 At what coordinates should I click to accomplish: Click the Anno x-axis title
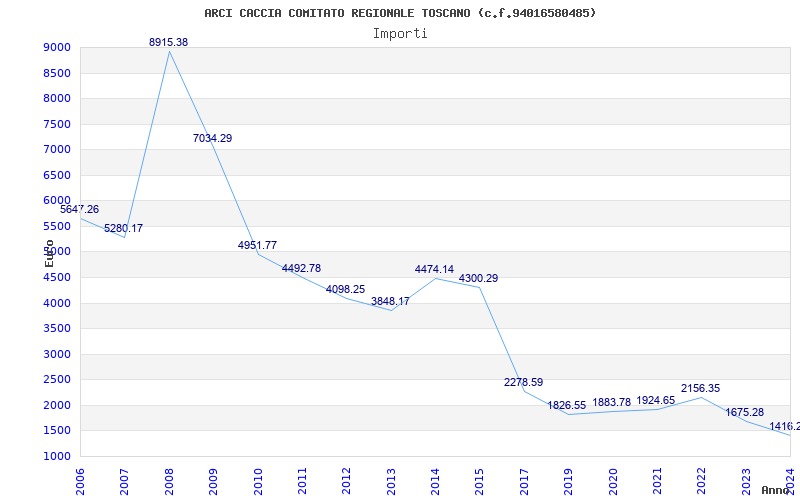(775, 490)
